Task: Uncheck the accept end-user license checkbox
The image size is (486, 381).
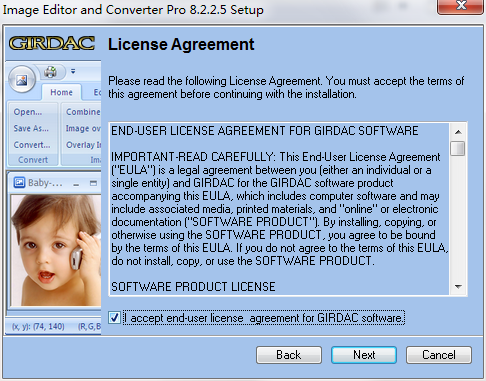Action: [114, 317]
